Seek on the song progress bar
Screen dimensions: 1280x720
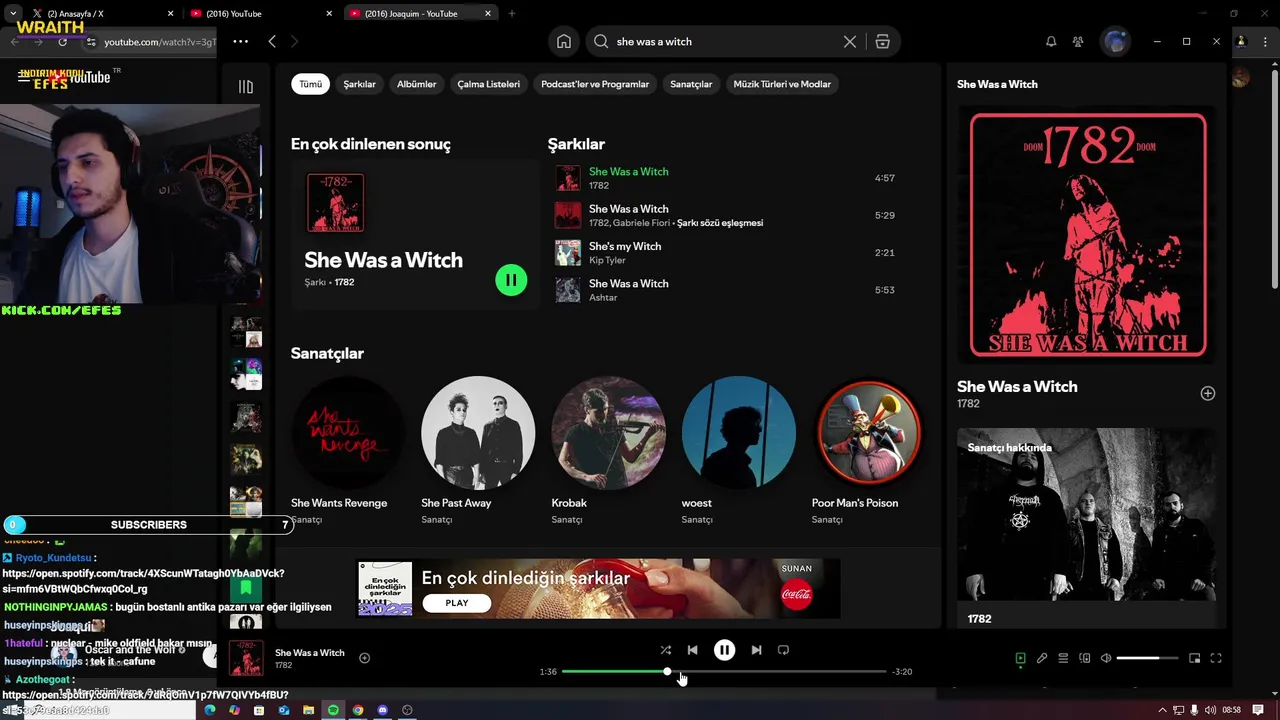tap(724, 672)
